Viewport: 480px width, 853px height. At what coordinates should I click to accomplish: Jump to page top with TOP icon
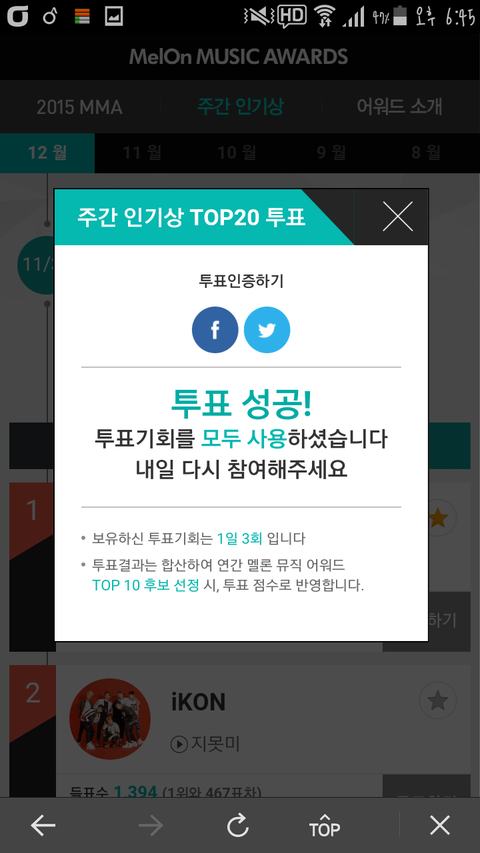pyautogui.click(x=324, y=825)
